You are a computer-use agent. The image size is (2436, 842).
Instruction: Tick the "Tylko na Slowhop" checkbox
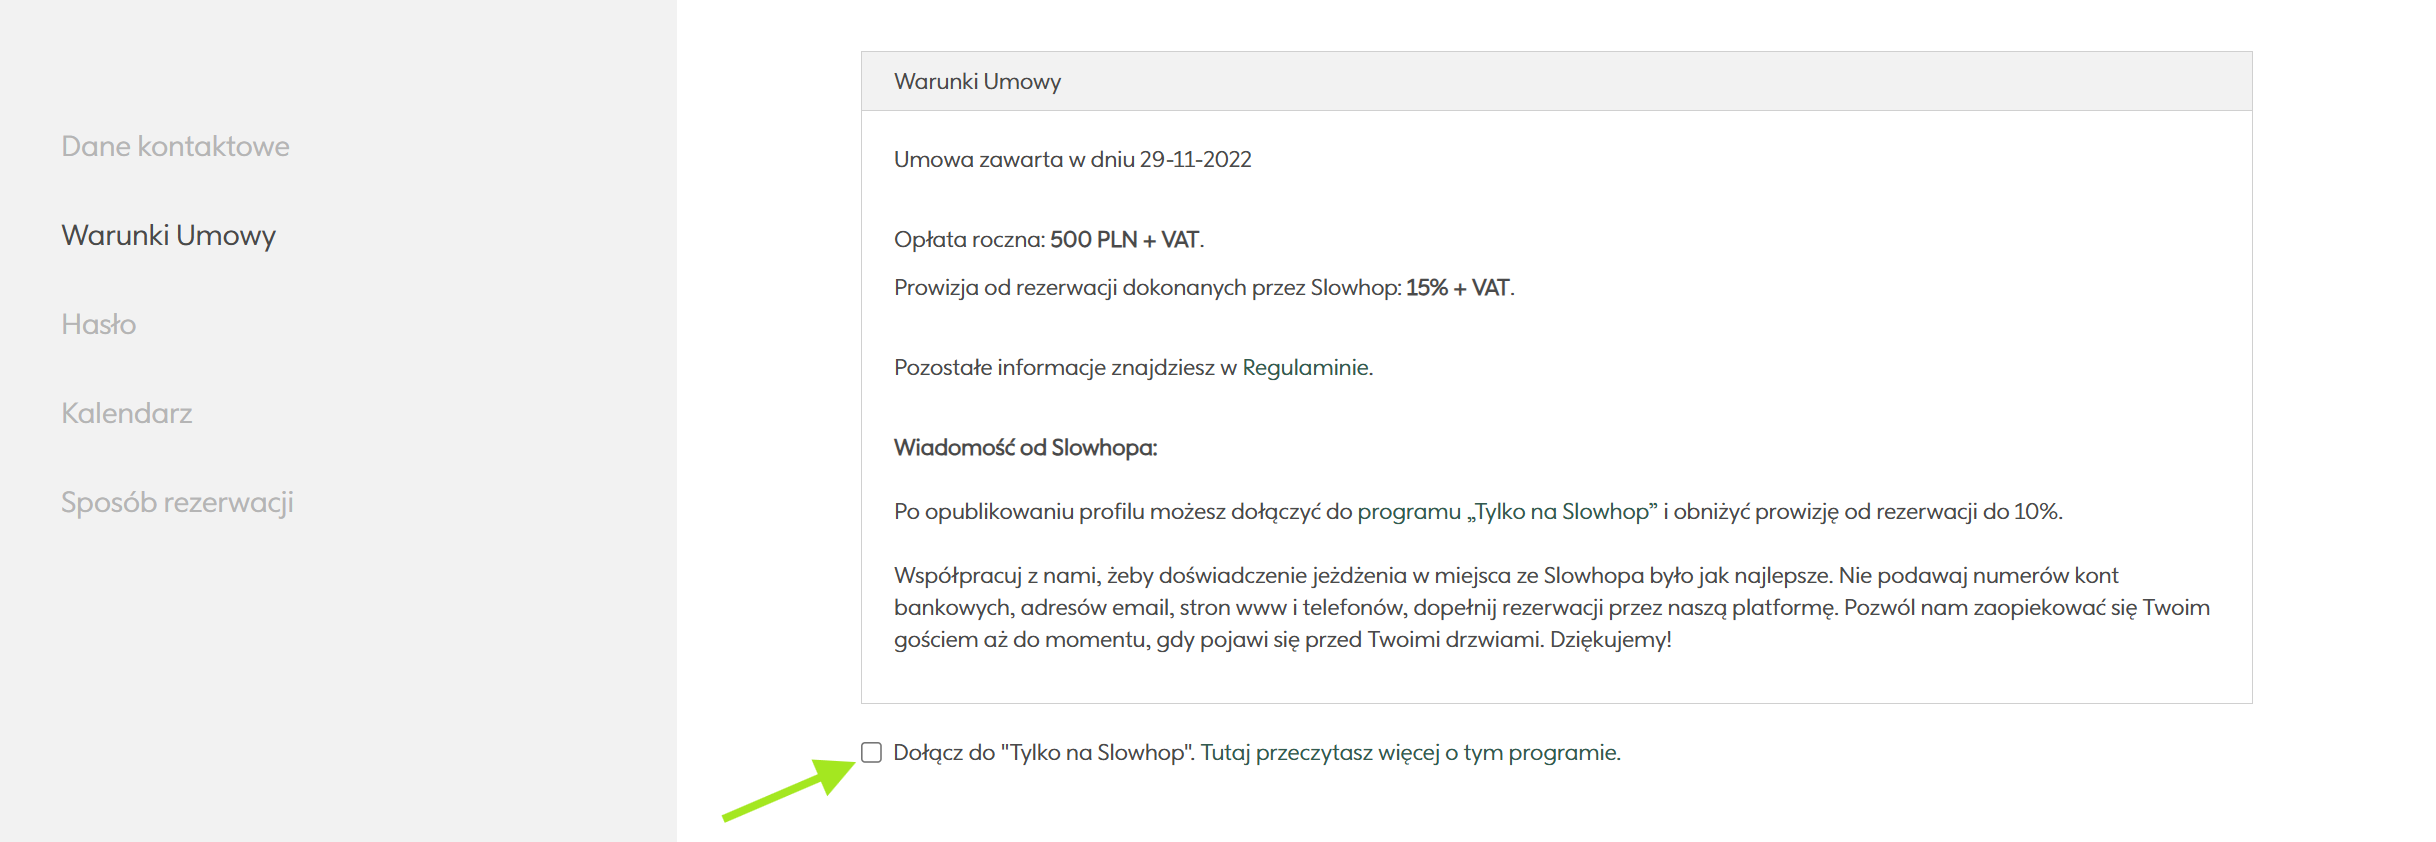pyautogui.click(x=872, y=752)
